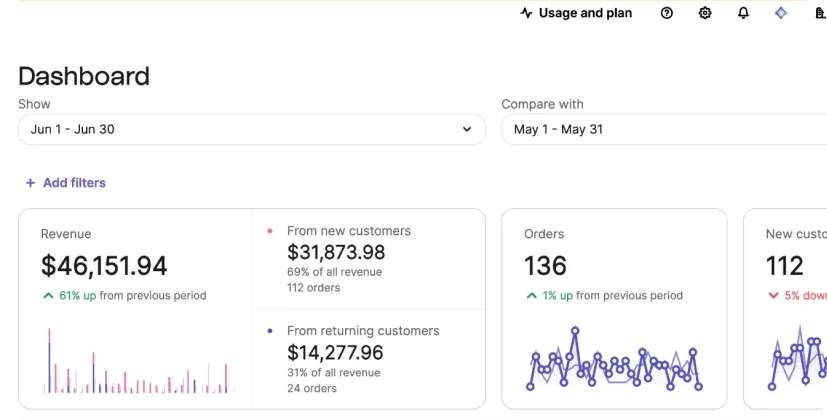Open the Jun 1 - Jun 30 dropdown
827x420 pixels.
(250, 129)
